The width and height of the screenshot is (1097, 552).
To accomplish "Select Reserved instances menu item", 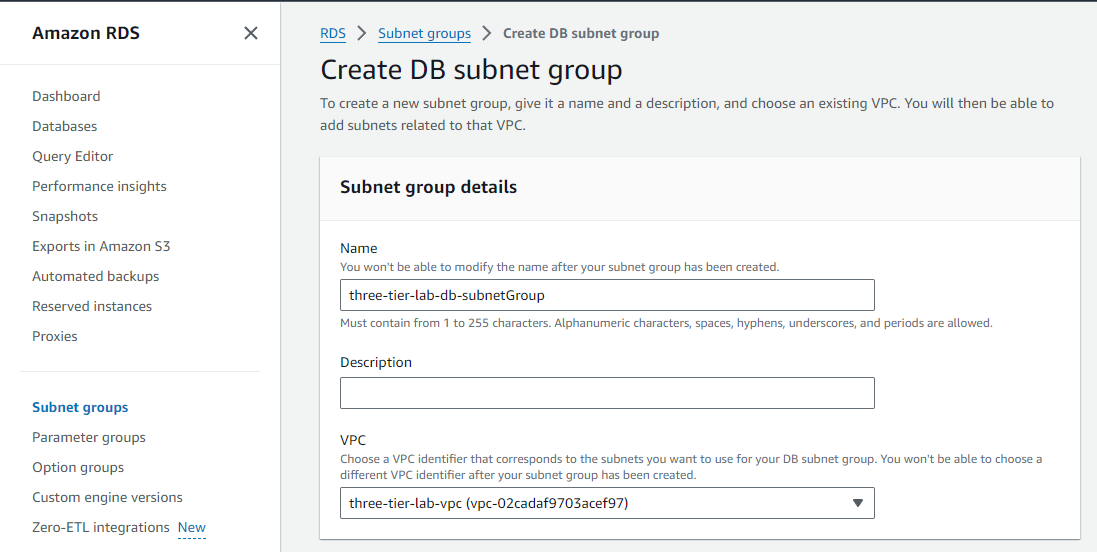I will point(92,306).
